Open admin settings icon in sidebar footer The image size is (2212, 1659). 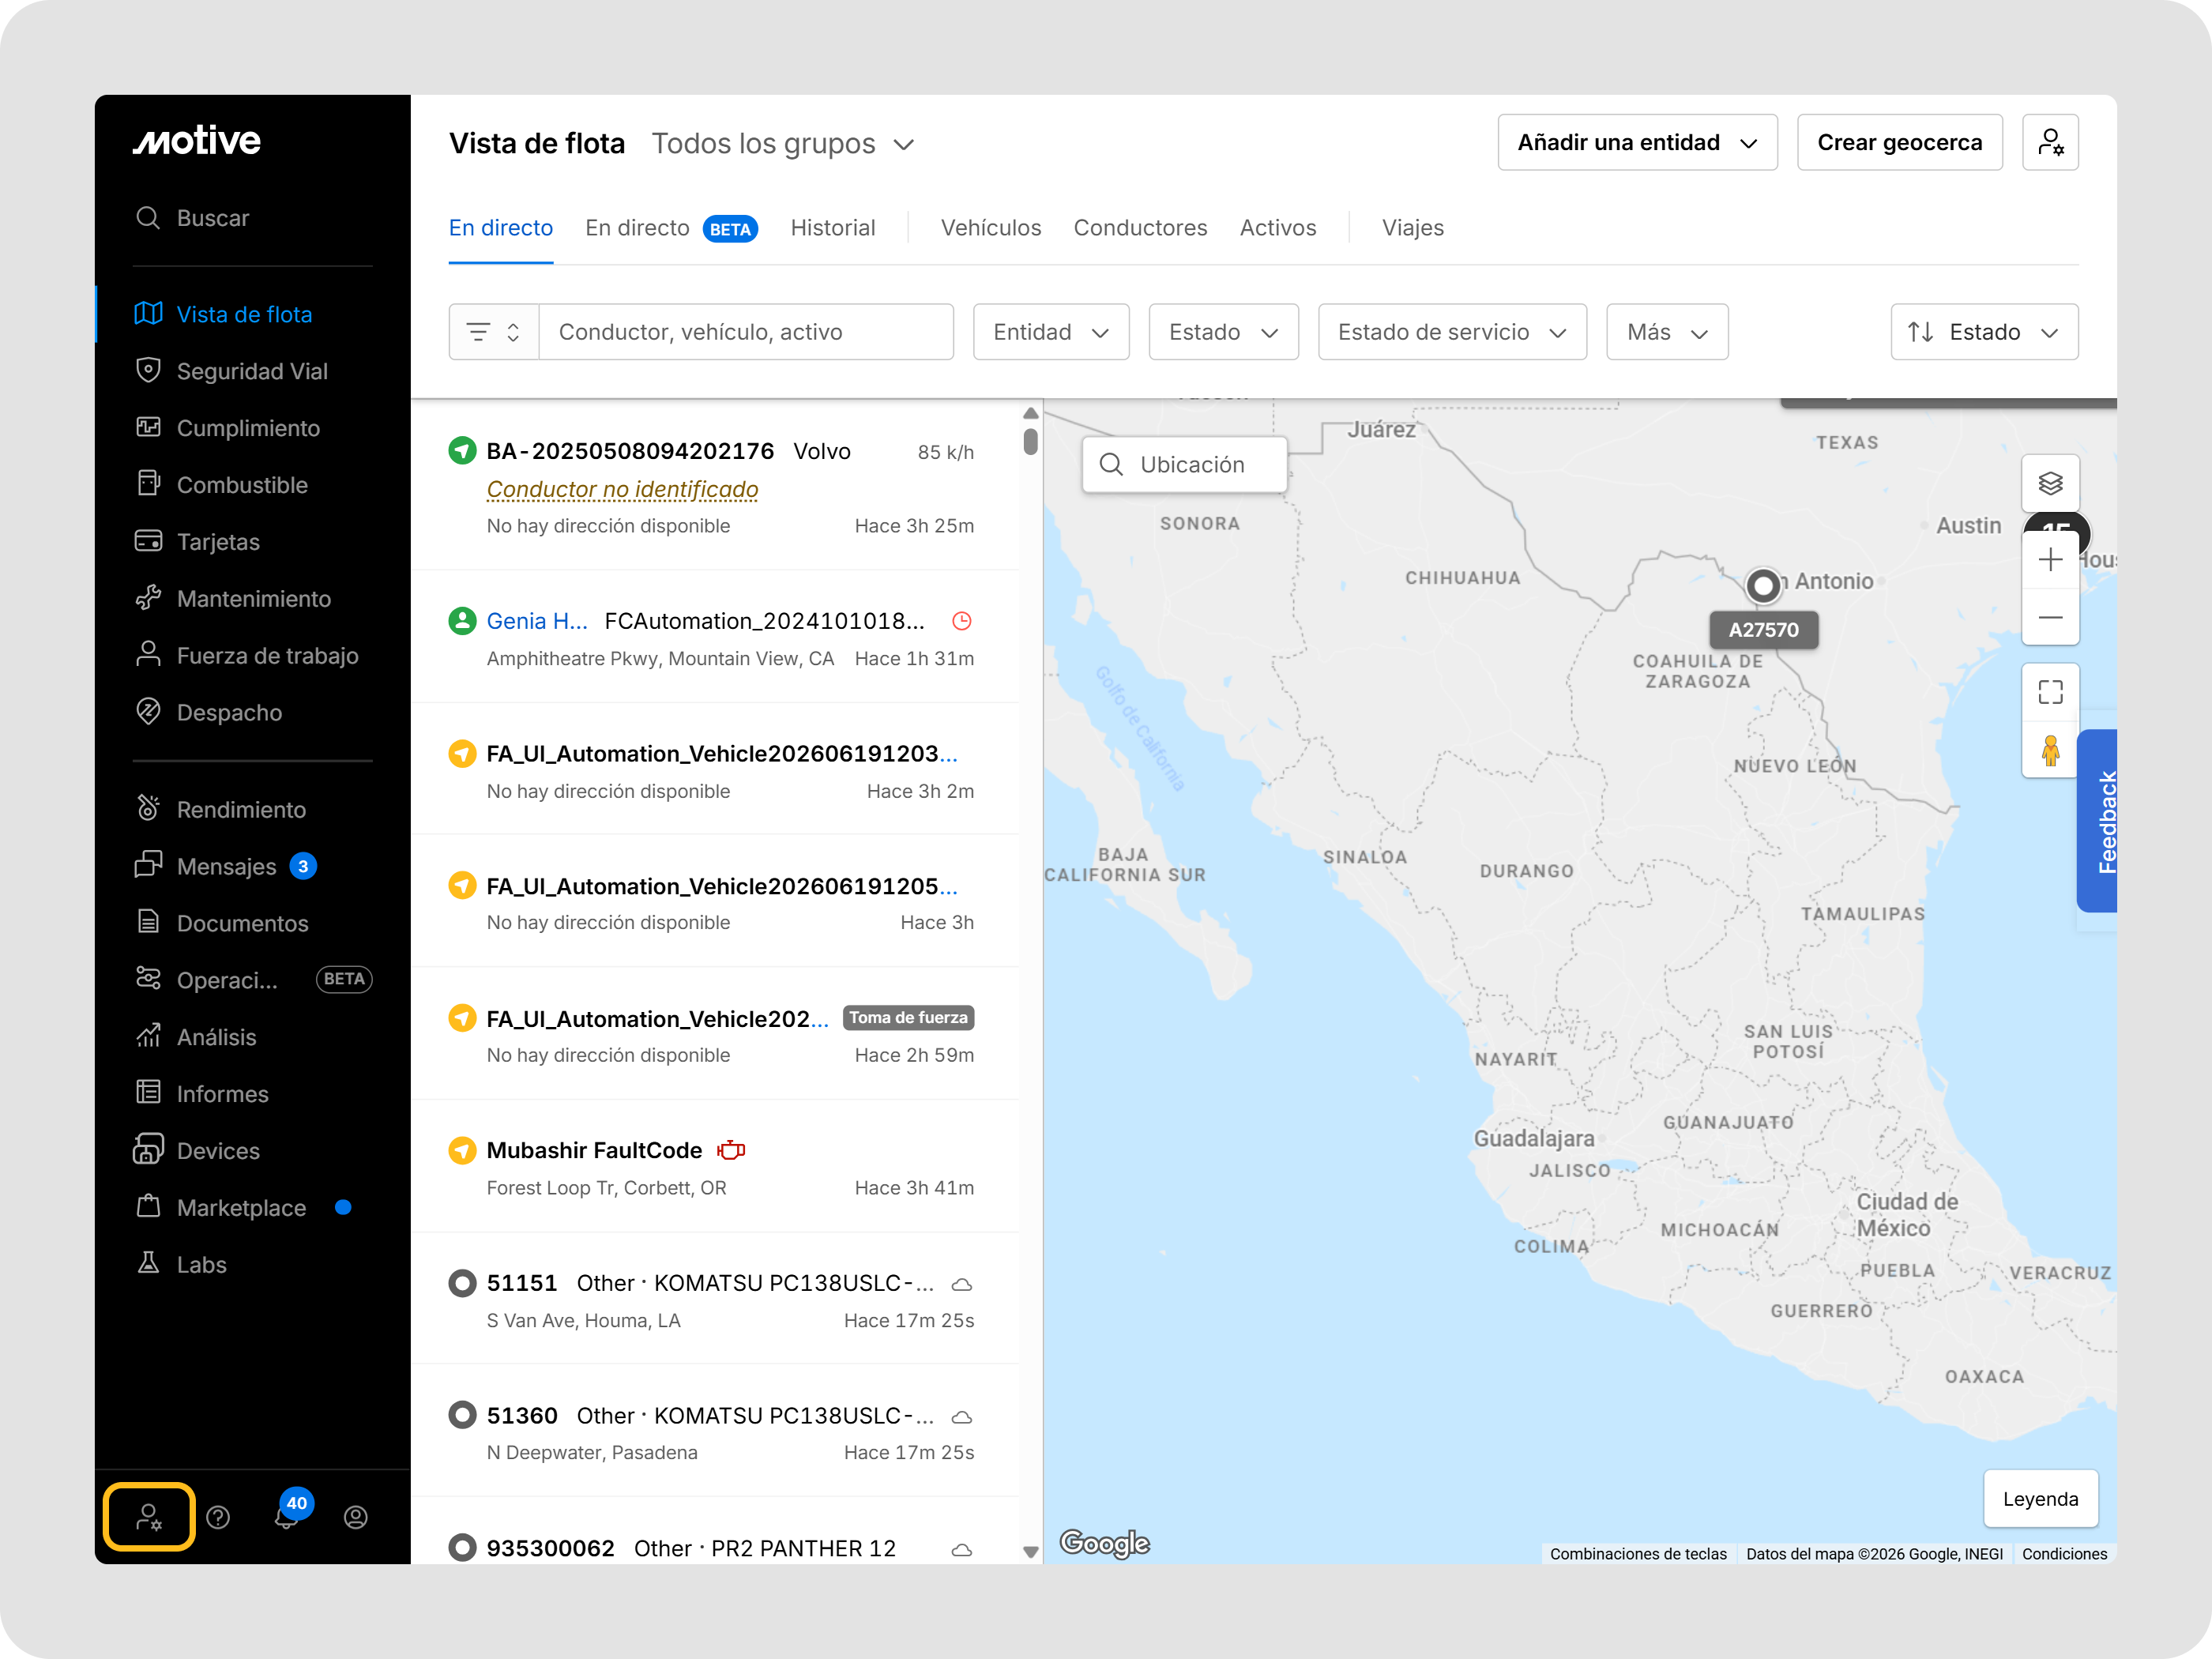pyautogui.click(x=148, y=1517)
